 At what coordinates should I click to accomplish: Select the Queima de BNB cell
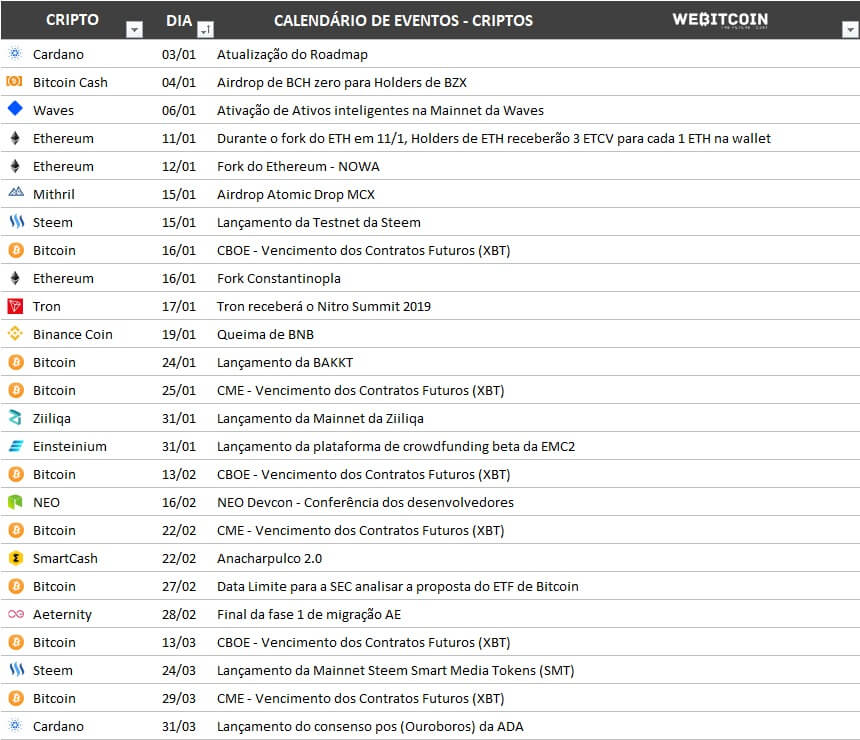265,334
